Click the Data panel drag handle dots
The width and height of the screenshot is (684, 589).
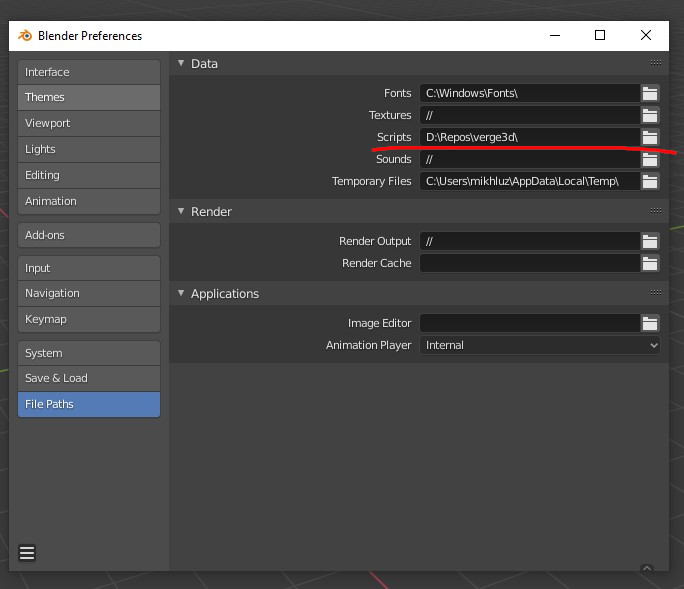[656, 63]
